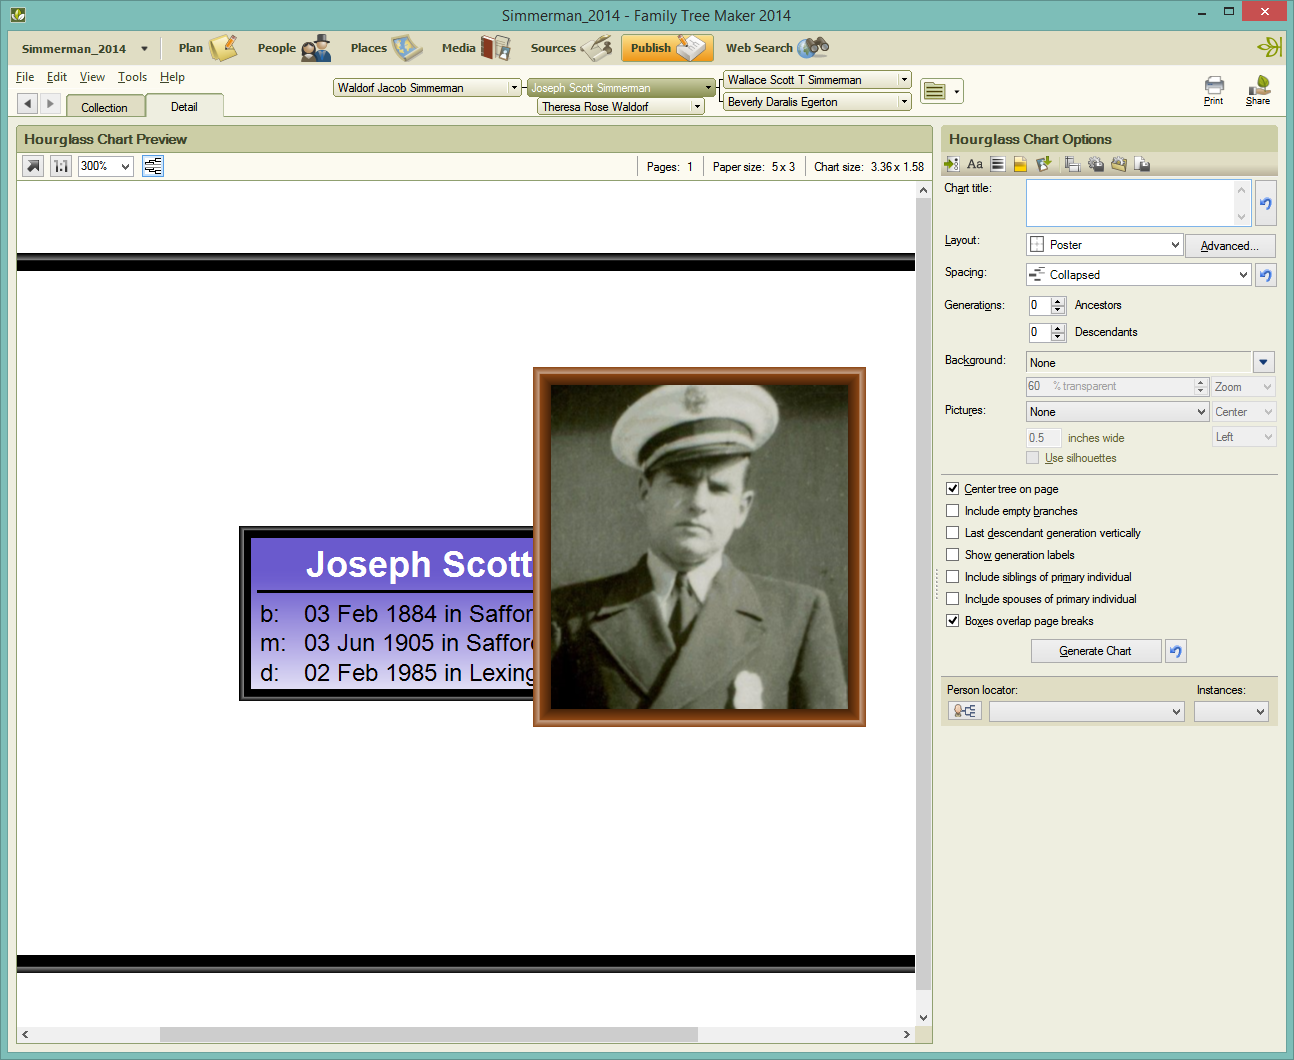Image resolution: width=1294 pixels, height=1060 pixels.
Task: Go back with navigation left arrow
Action: point(28,103)
